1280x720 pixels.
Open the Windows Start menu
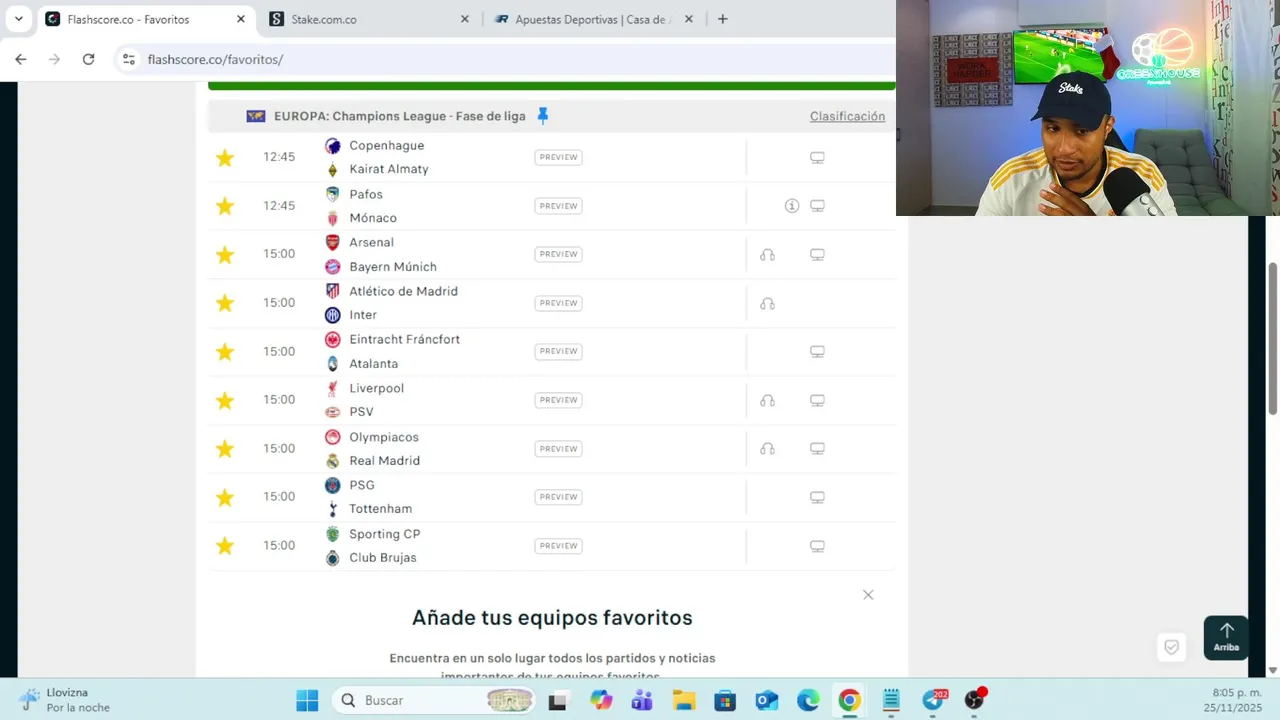click(307, 700)
